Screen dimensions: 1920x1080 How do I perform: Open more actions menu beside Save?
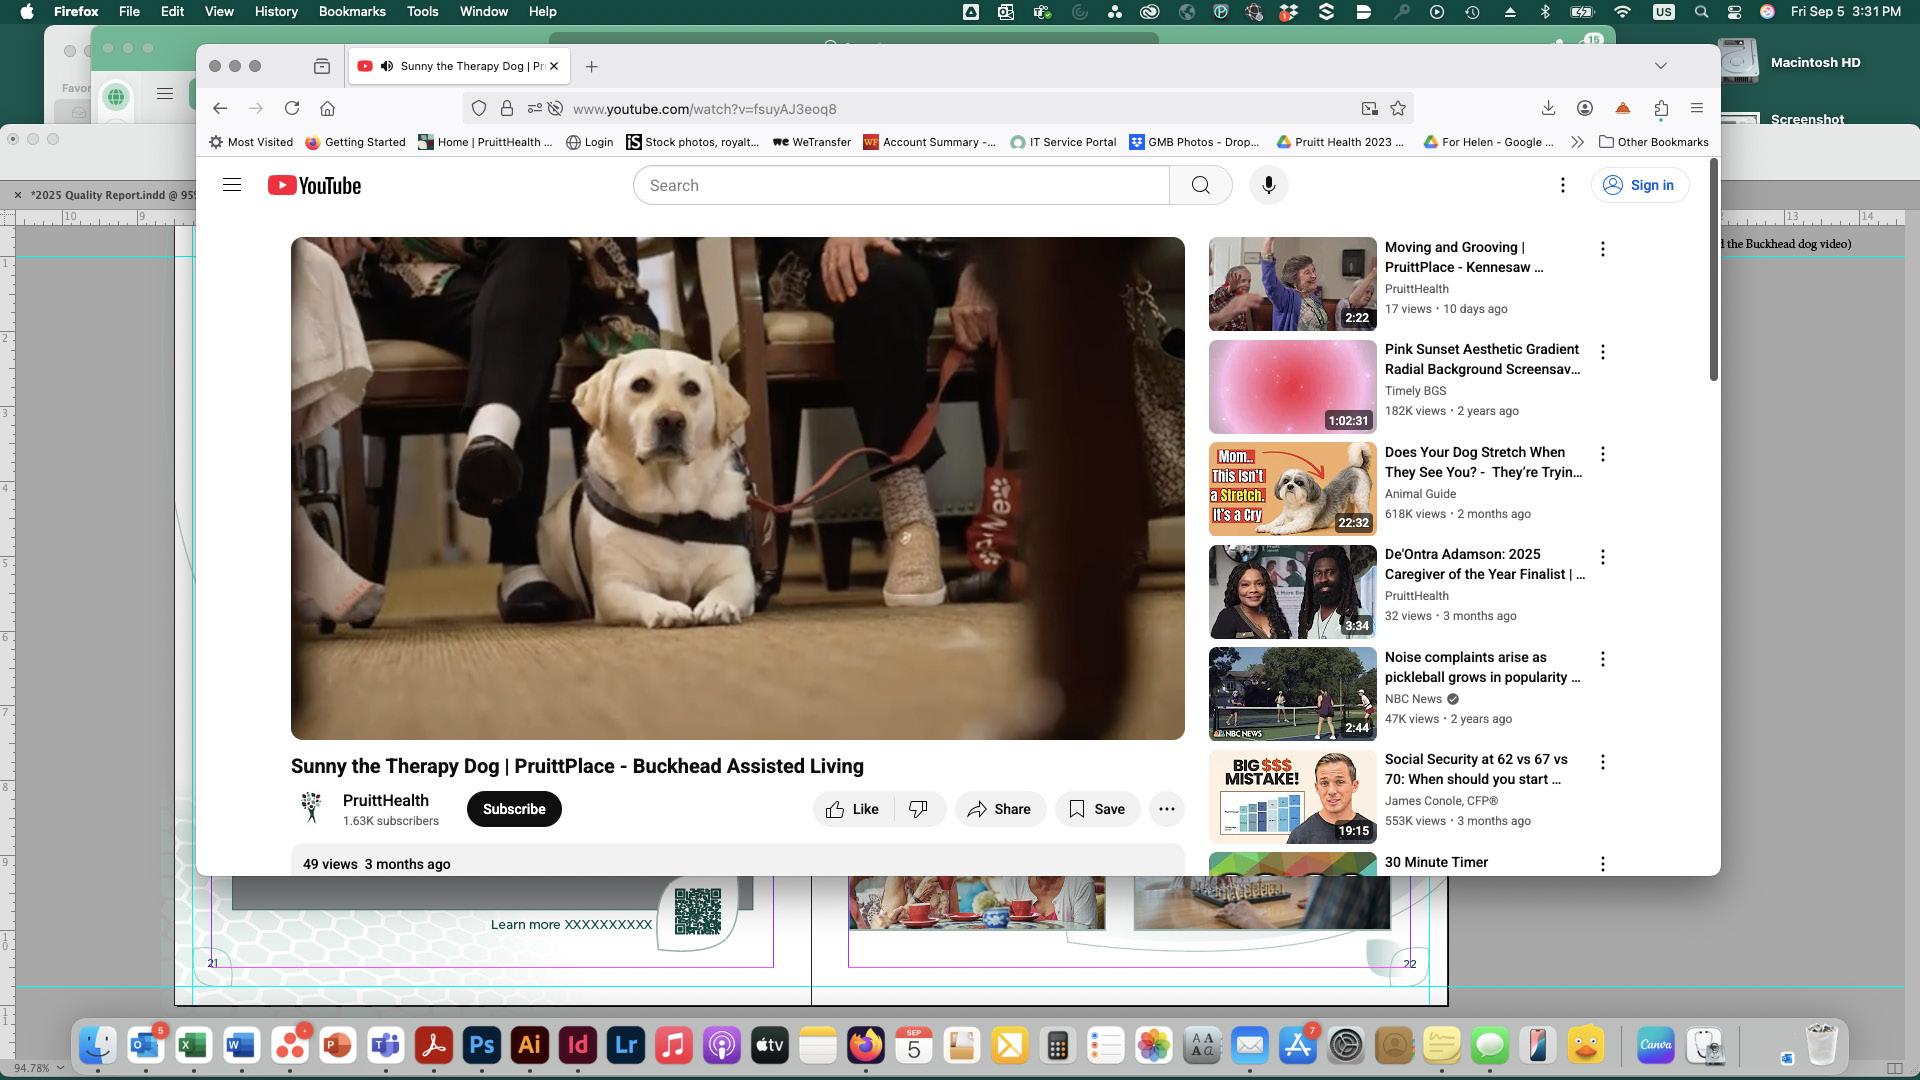[1166, 809]
